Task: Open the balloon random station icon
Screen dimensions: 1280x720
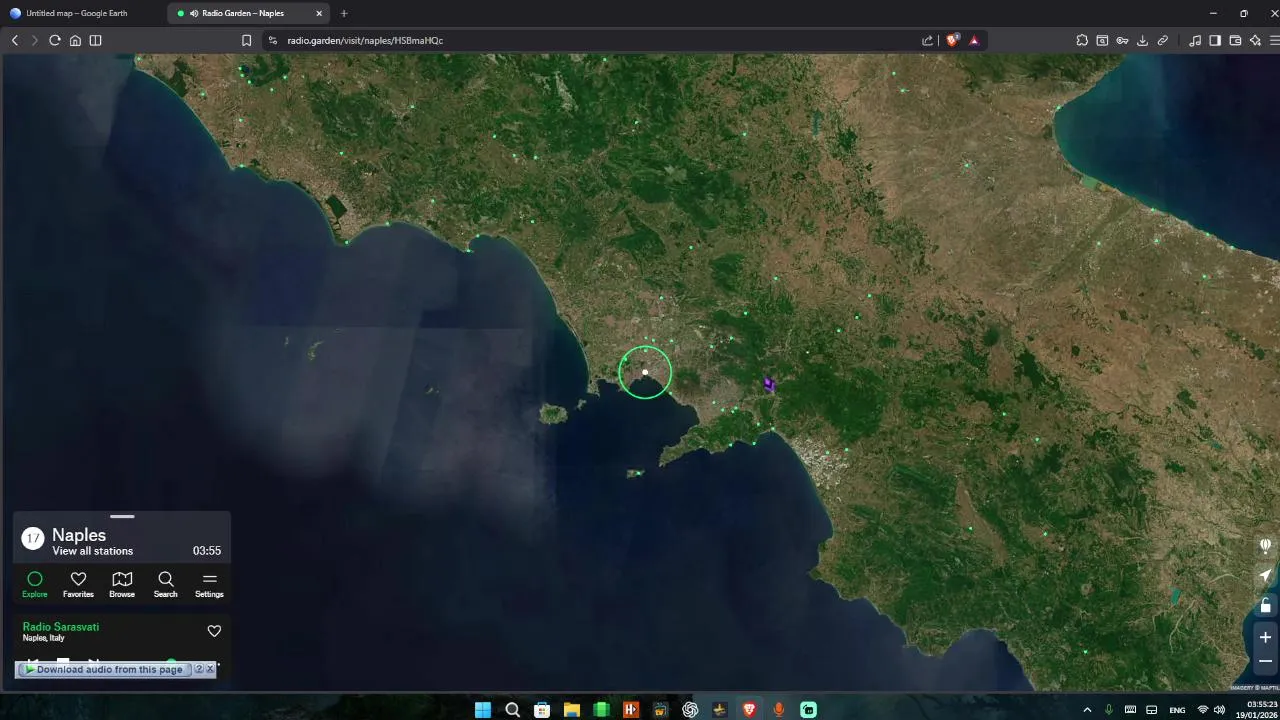Action: (x=1265, y=546)
